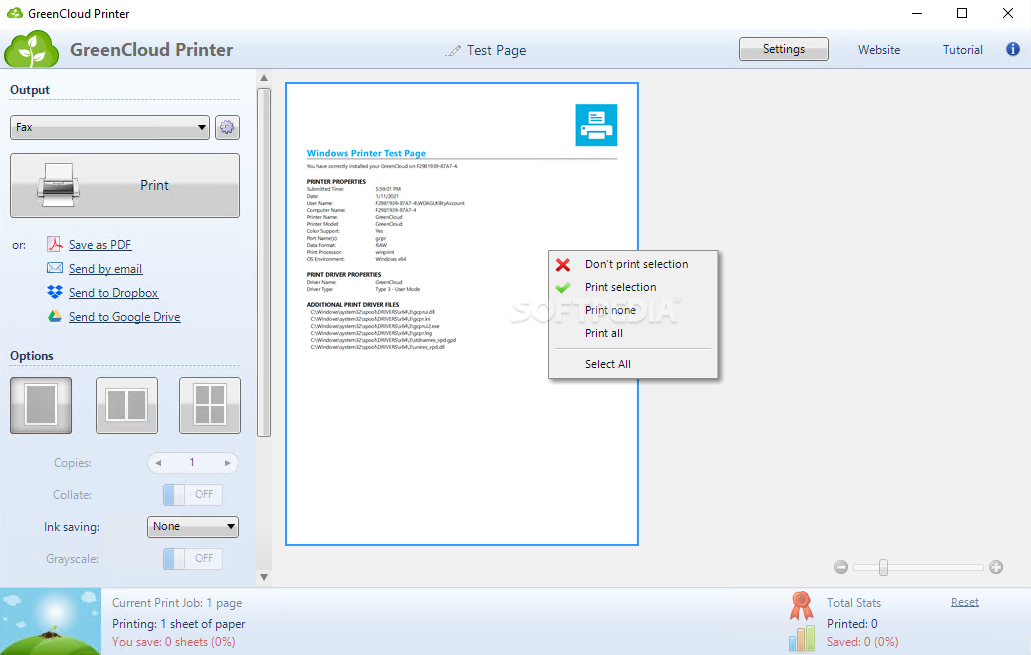Click the envelope icon beside Send by email
1031x655 pixels.
(55, 268)
